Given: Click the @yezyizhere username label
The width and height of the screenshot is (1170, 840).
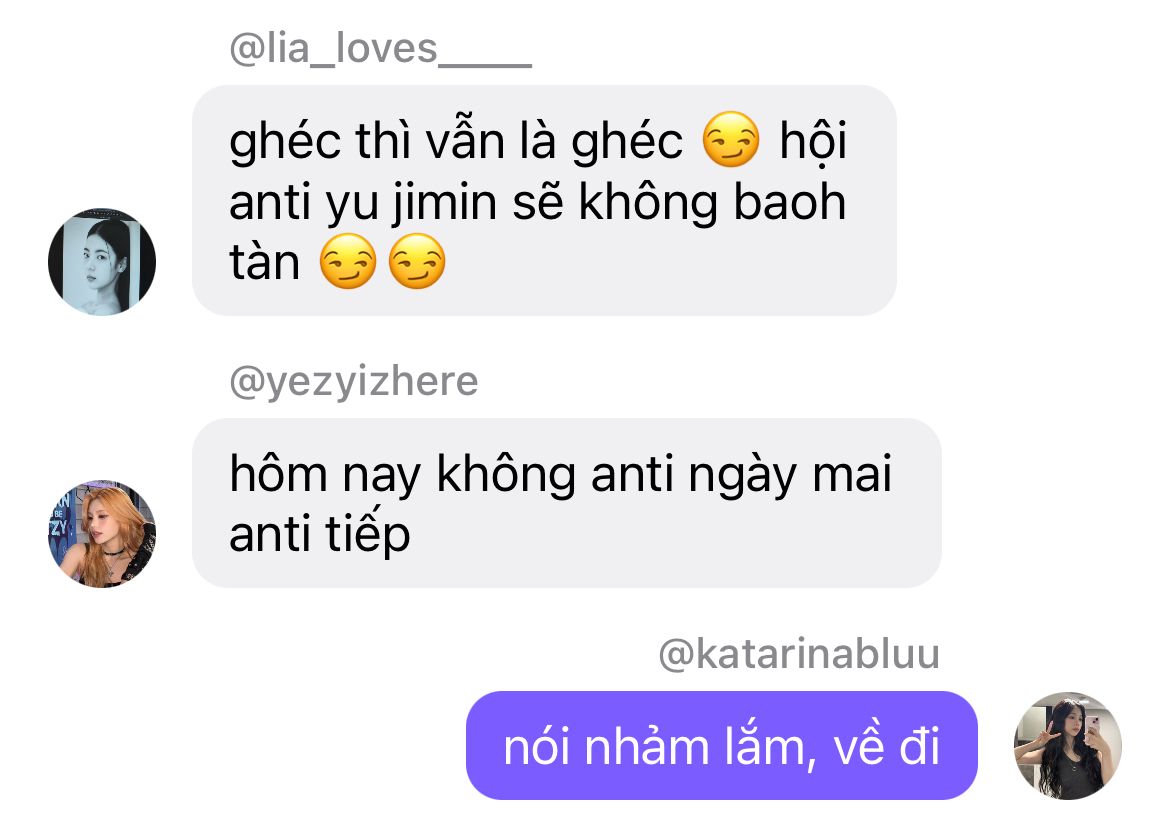Looking at the screenshot, I should point(354,382).
